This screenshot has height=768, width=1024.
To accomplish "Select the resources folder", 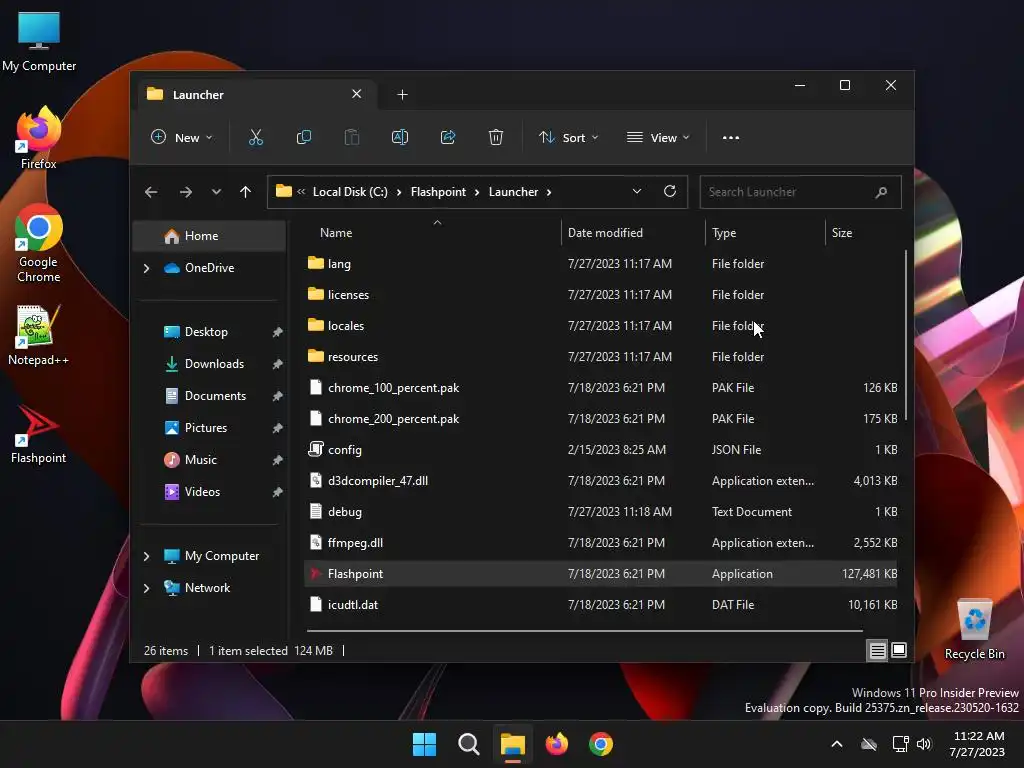I will 601,357.
